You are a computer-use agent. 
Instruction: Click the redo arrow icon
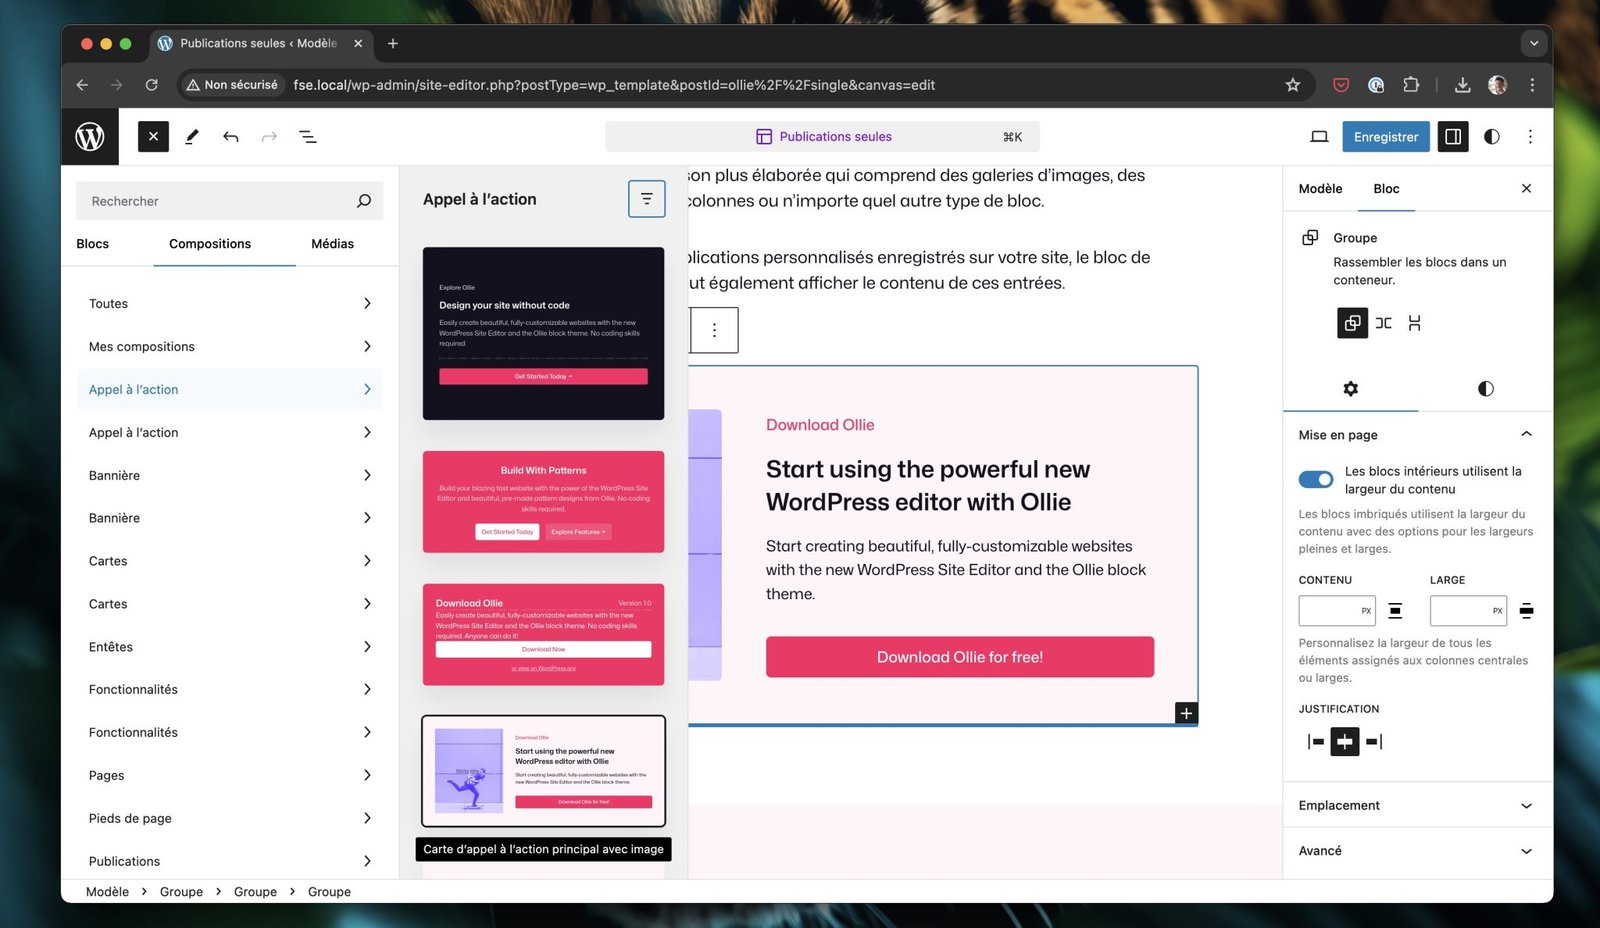point(268,136)
